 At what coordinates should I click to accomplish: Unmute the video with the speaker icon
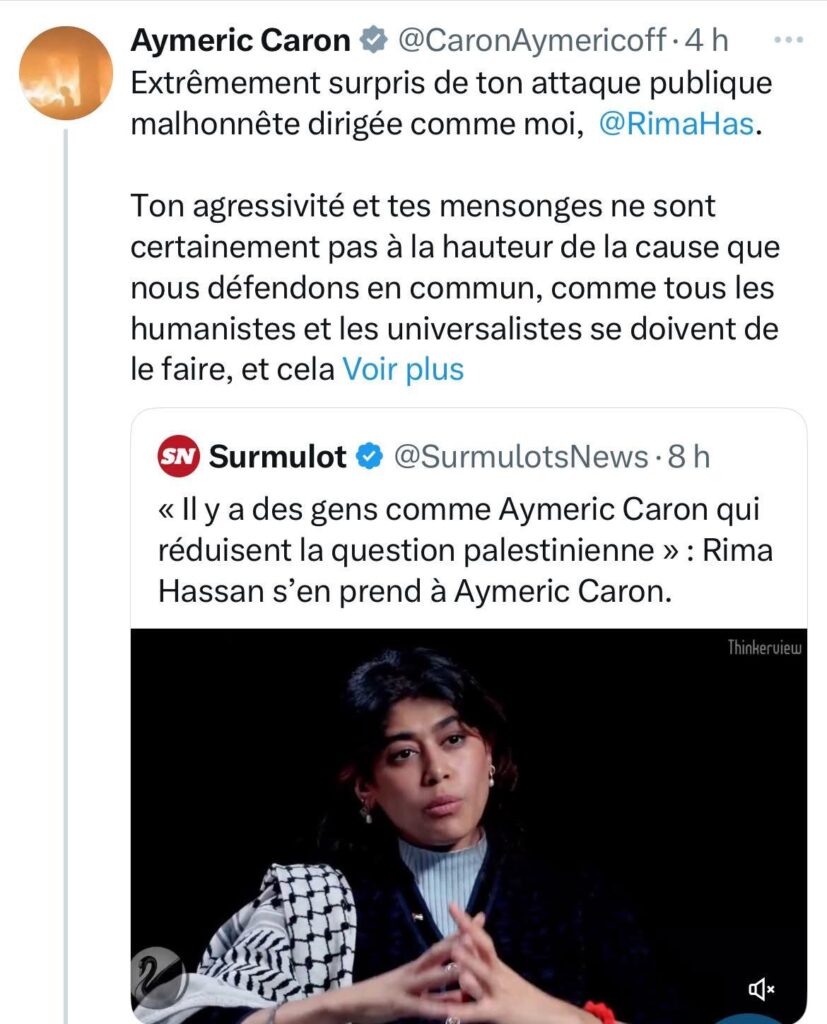click(x=761, y=989)
